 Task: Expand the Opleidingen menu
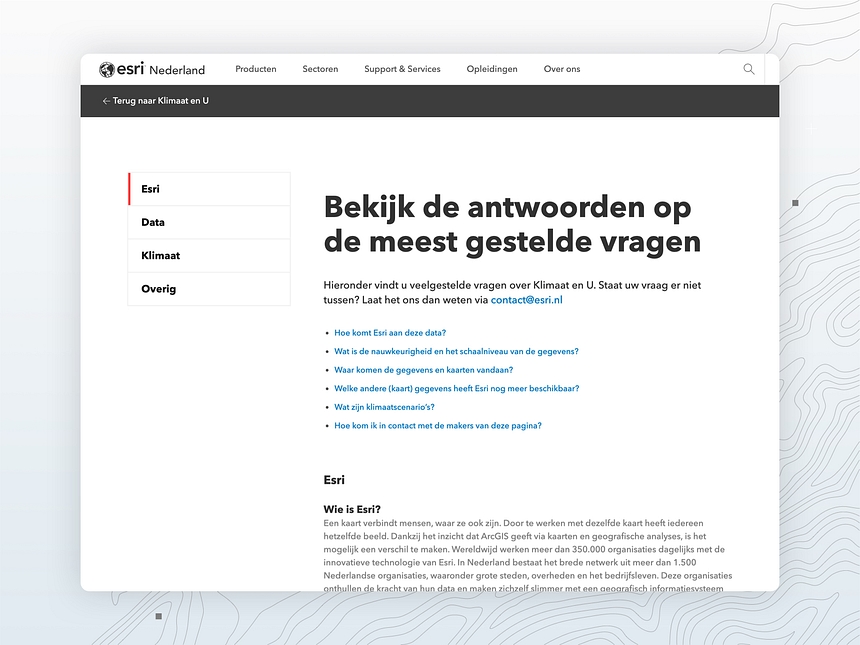click(x=492, y=69)
